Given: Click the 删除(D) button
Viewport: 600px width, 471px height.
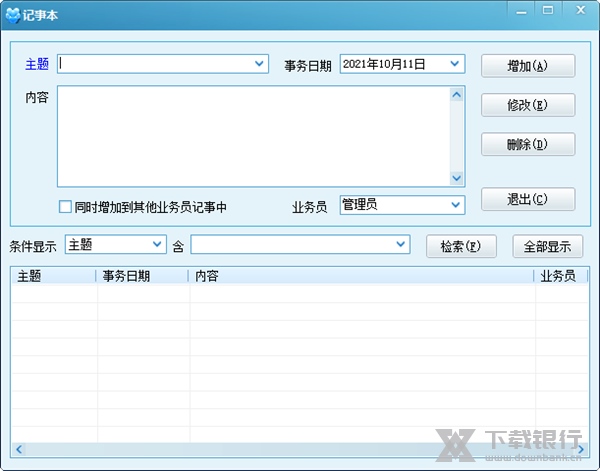Looking at the screenshot, I should (527, 144).
